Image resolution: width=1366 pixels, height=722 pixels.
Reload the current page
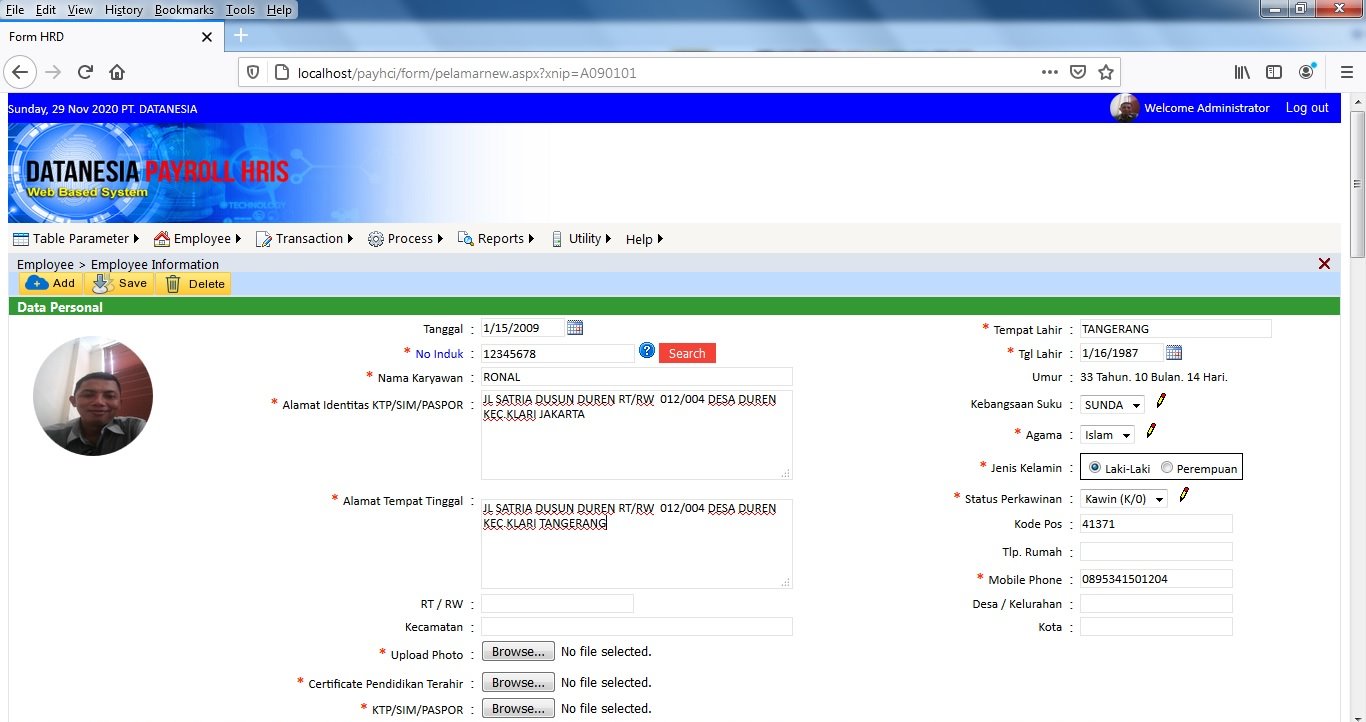(x=86, y=72)
